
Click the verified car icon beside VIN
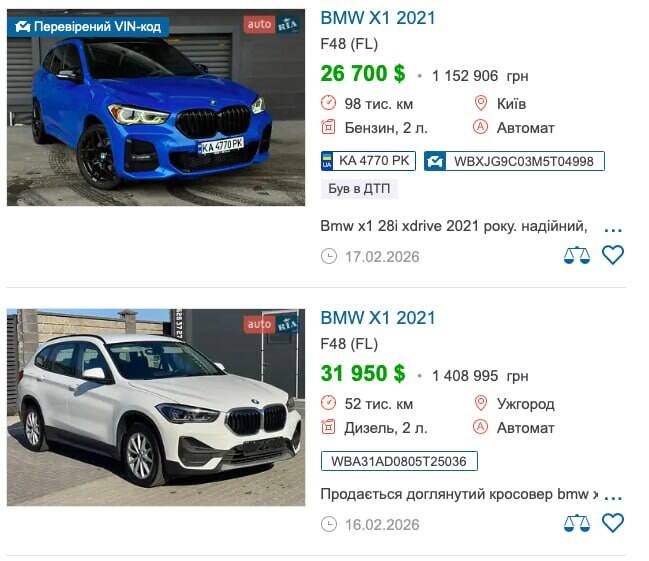(435, 161)
